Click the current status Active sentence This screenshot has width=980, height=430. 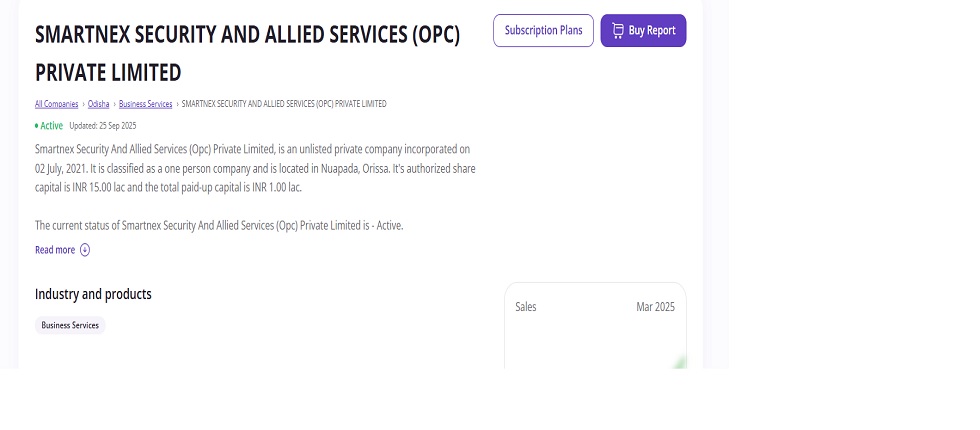coord(219,226)
